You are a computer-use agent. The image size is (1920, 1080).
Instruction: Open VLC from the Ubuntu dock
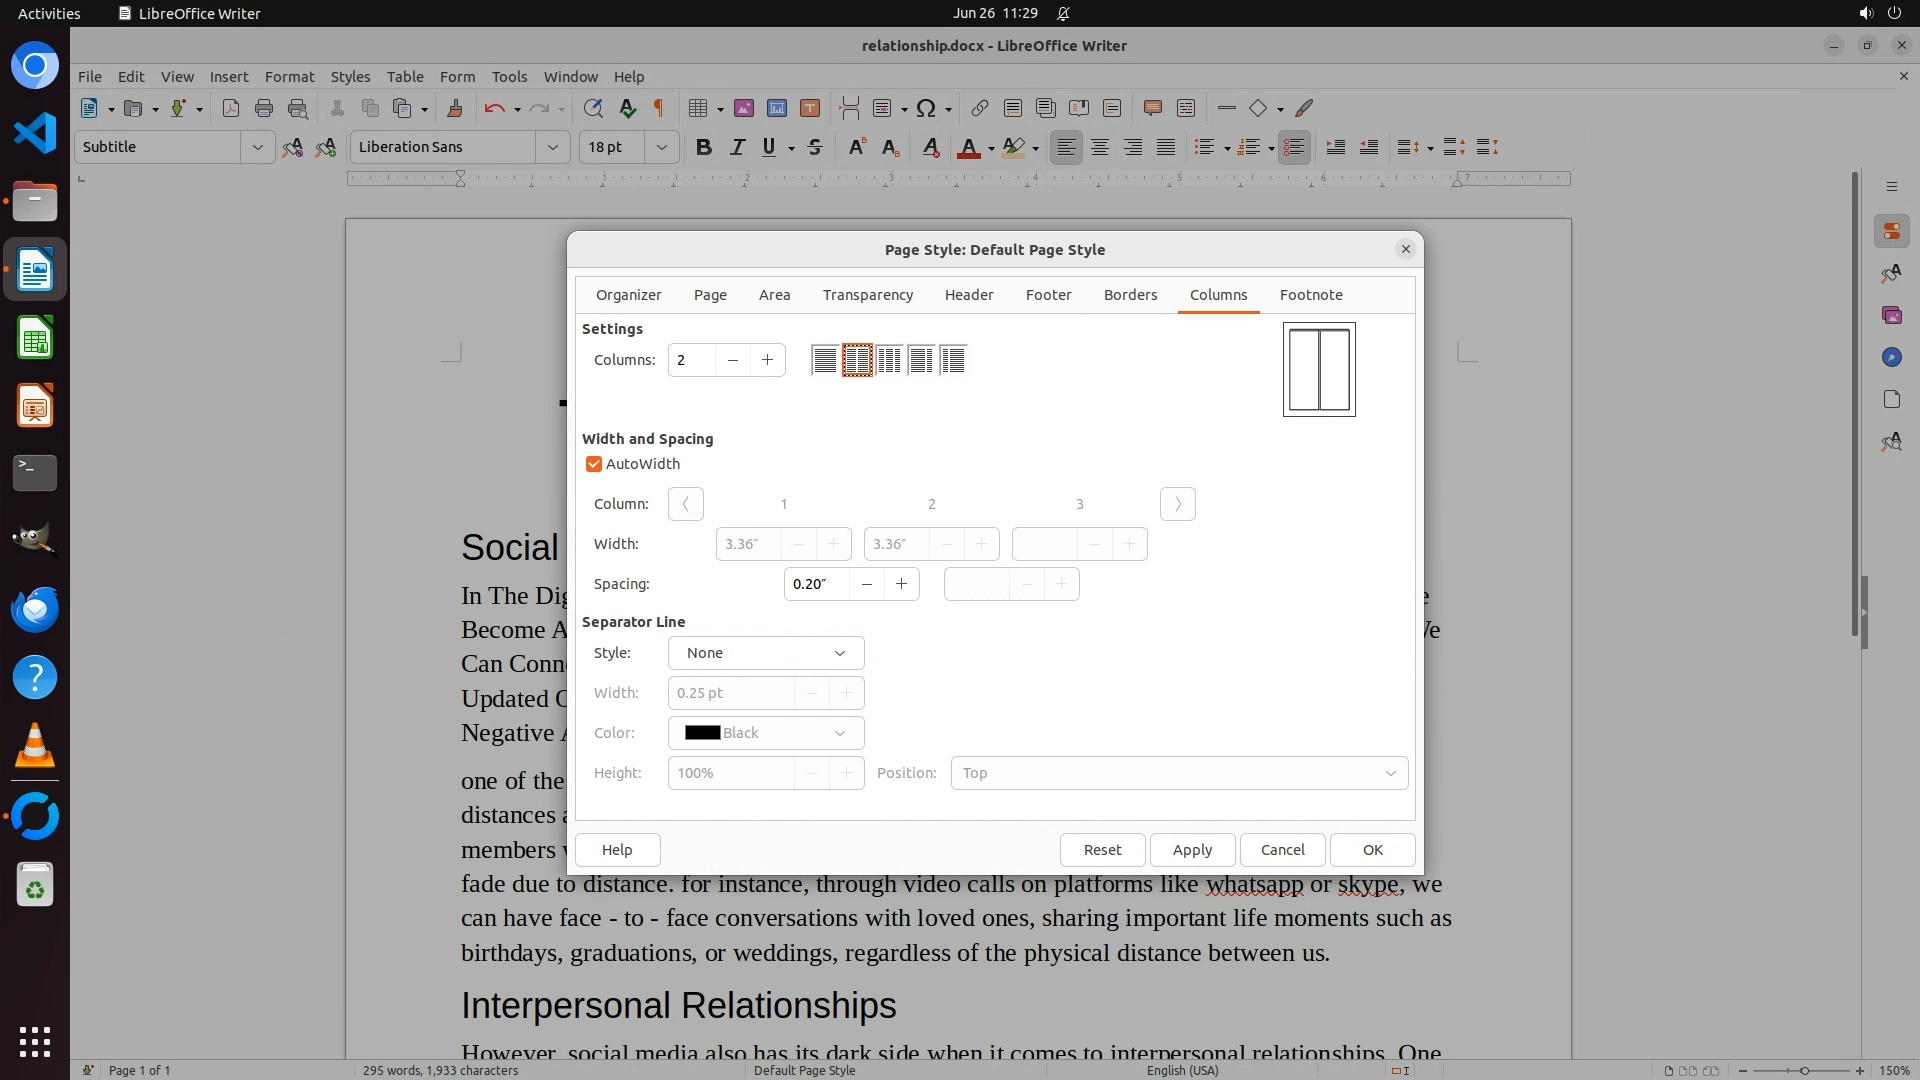35,745
